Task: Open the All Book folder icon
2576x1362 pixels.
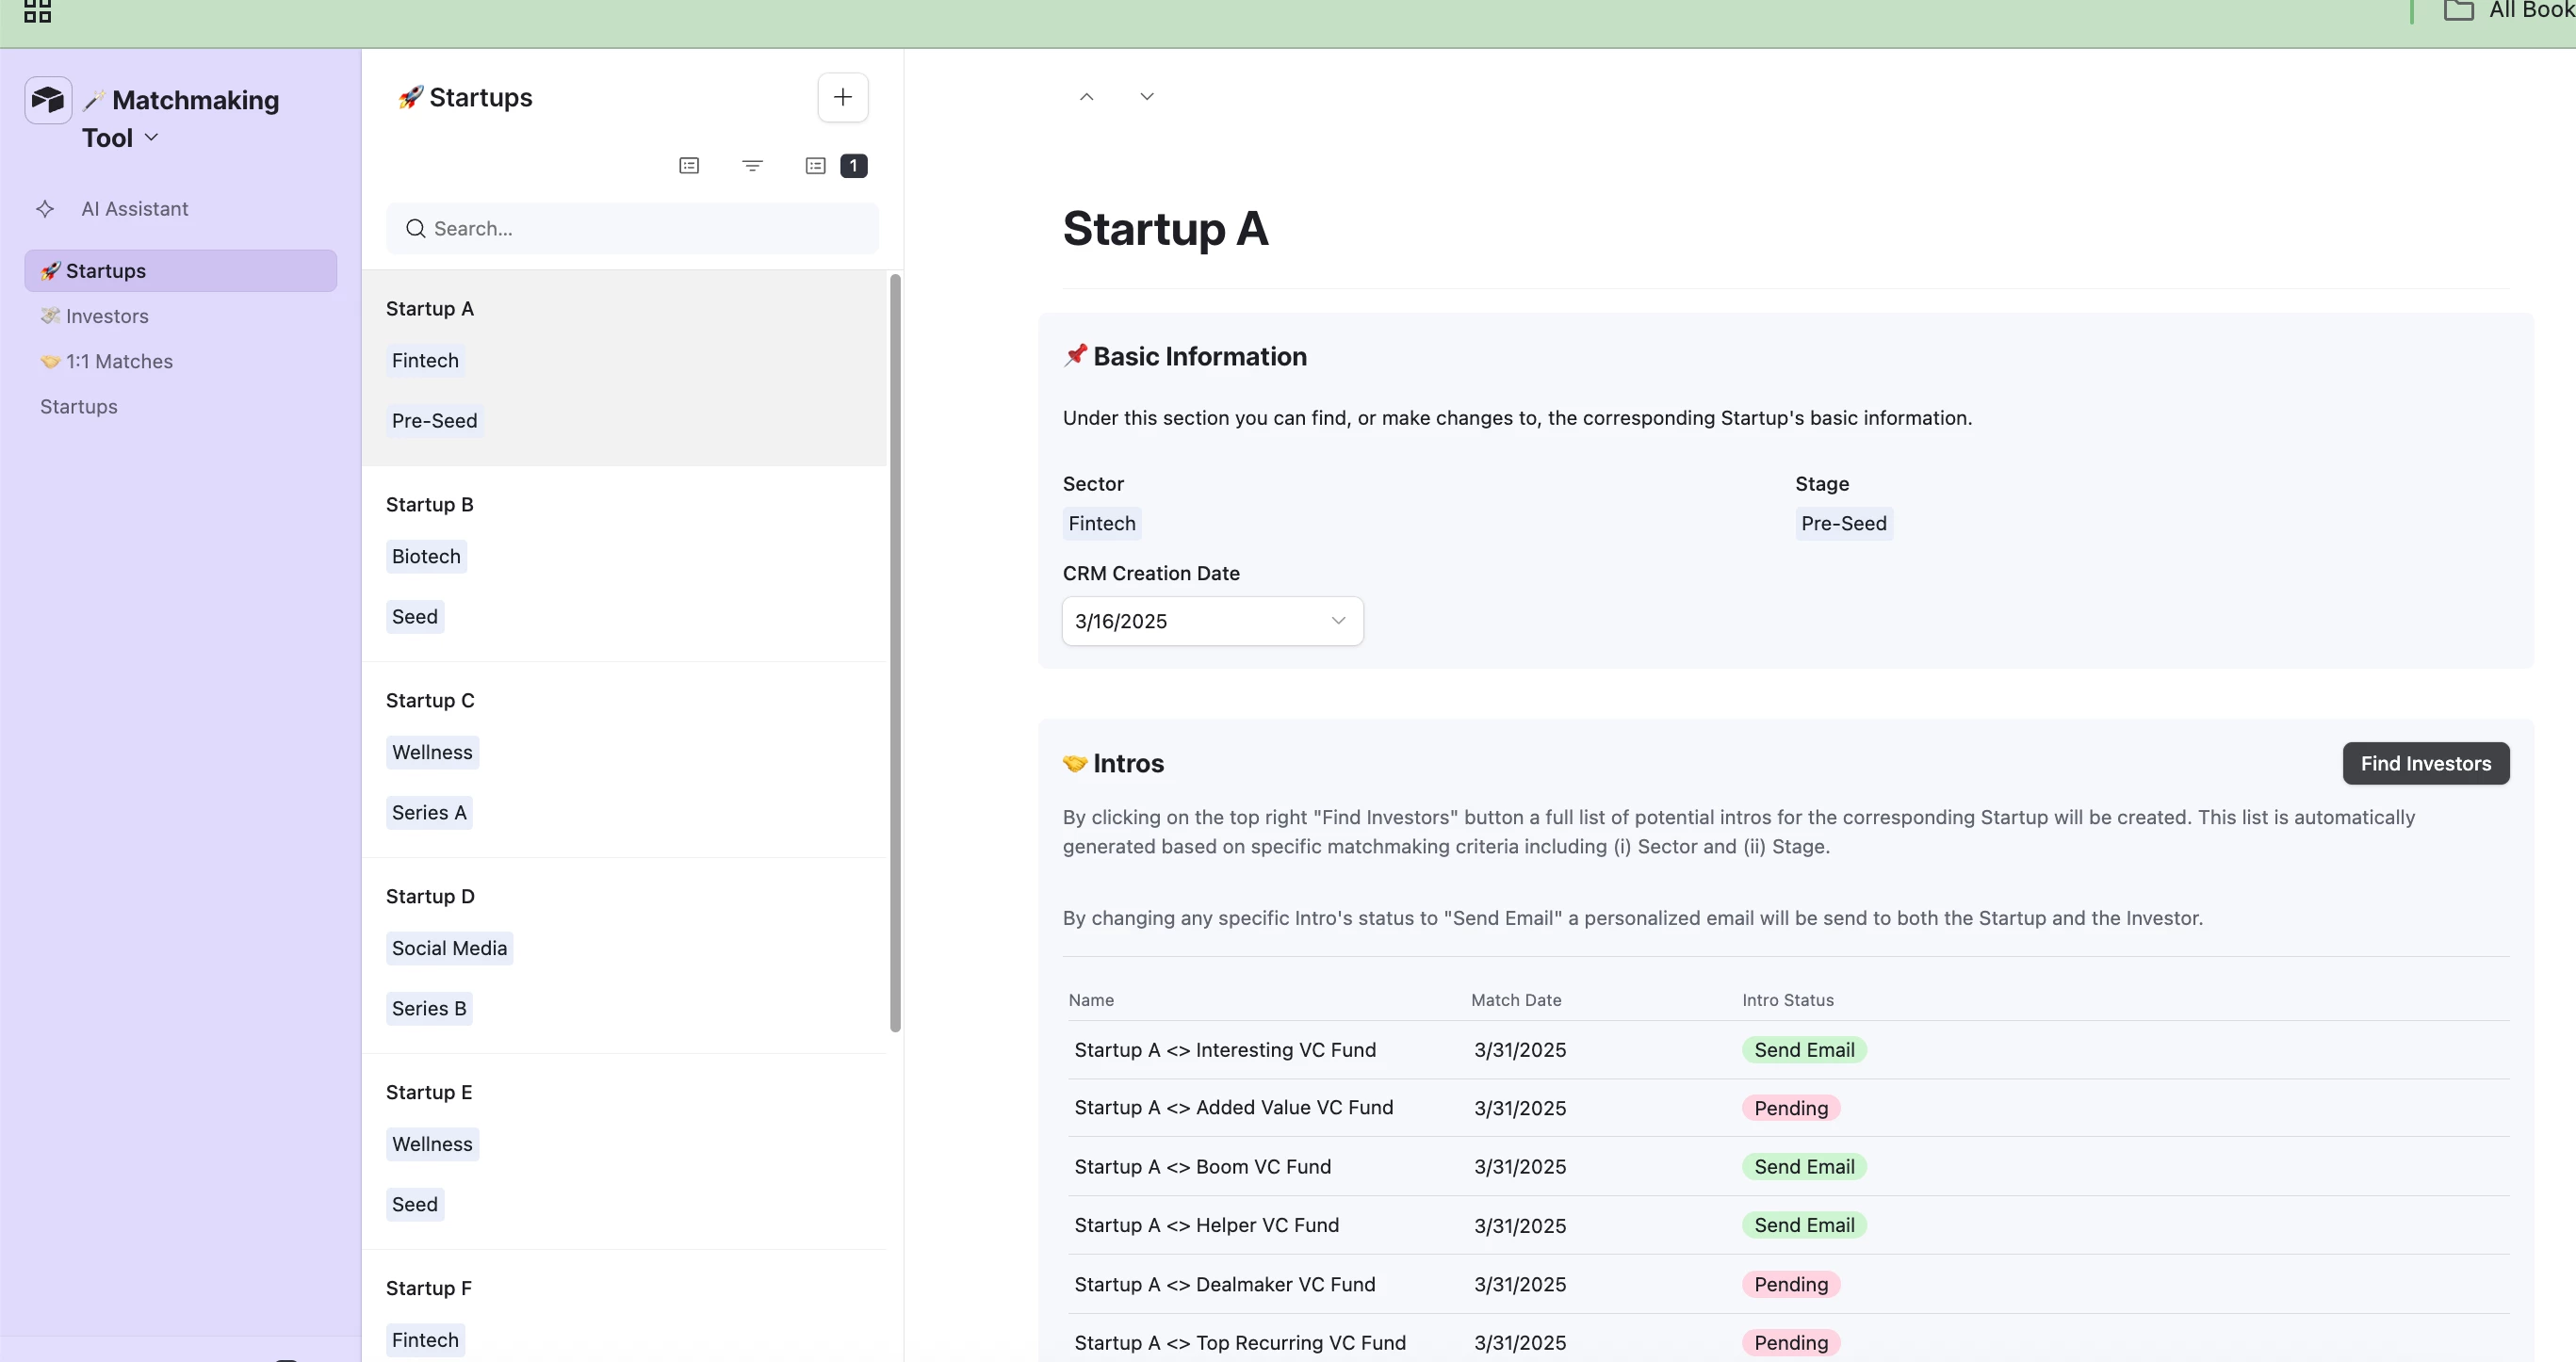Action: [2459, 11]
